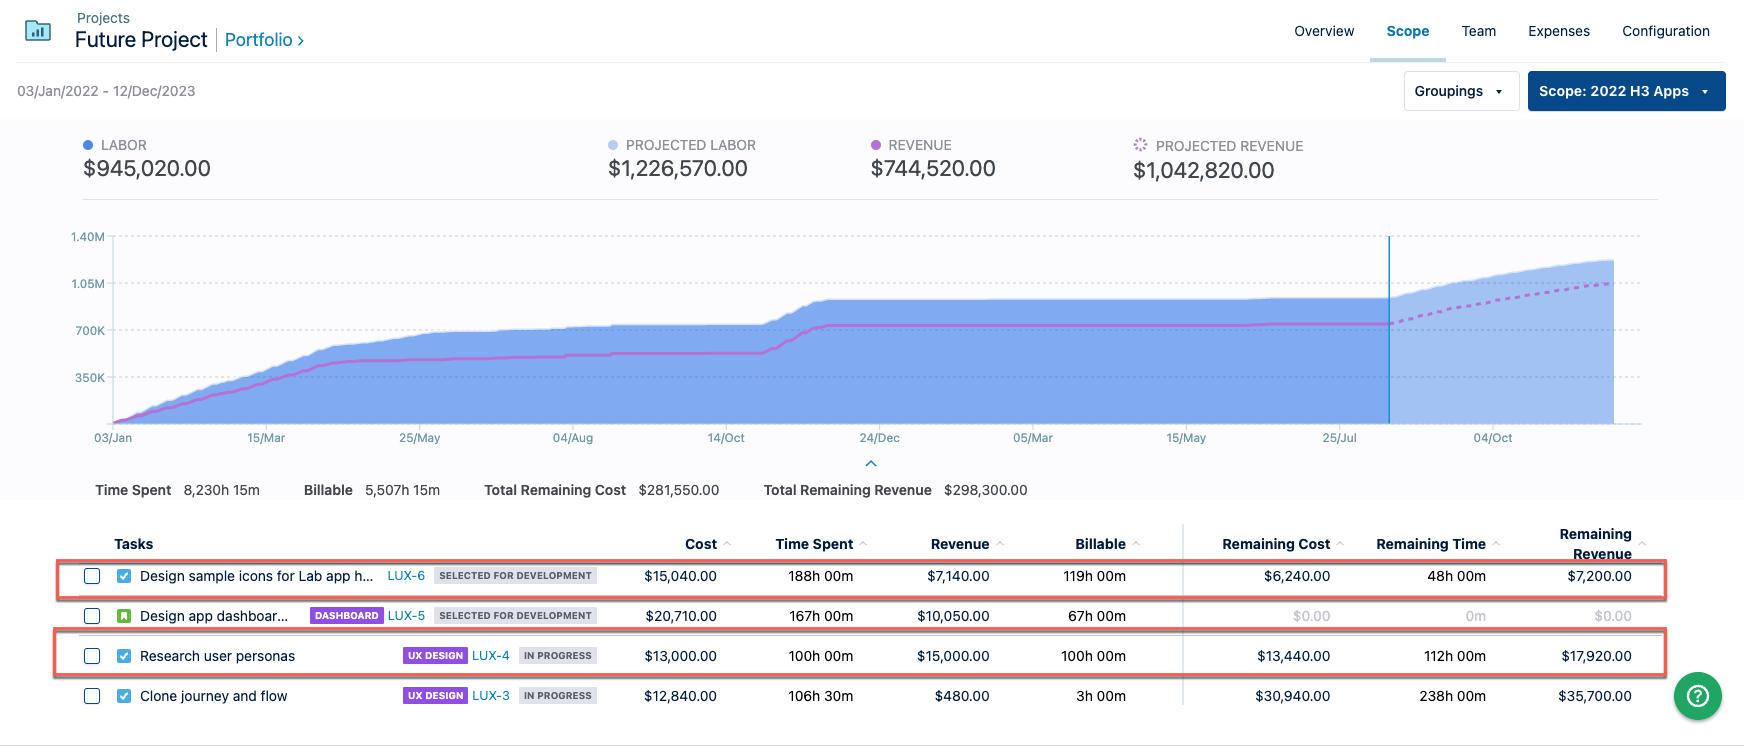Sort by Cost column arrow
This screenshot has width=1744, height=747.
pyautogui.click(x=728, y=544)
